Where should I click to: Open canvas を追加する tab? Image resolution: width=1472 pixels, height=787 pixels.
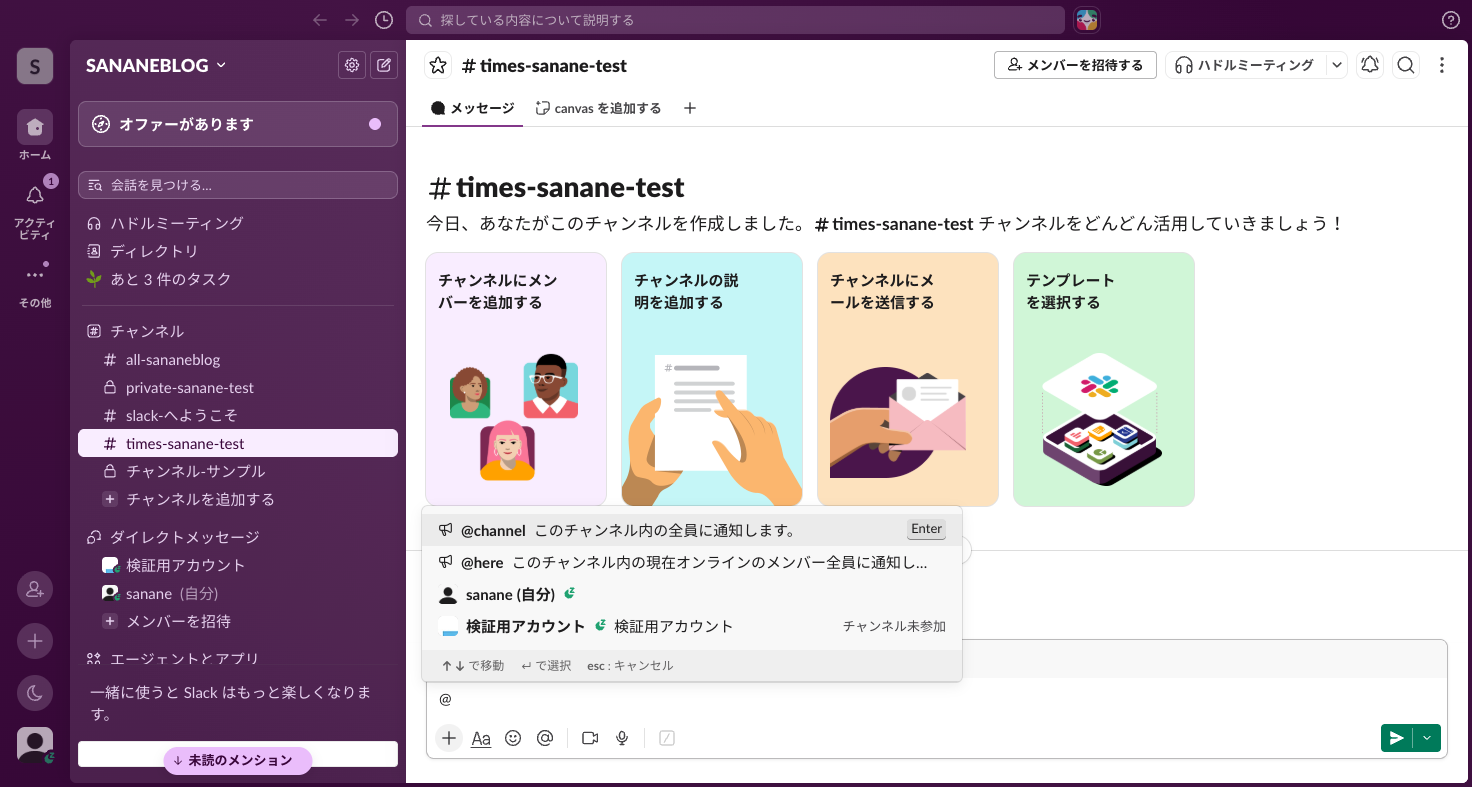coord(598,108)
